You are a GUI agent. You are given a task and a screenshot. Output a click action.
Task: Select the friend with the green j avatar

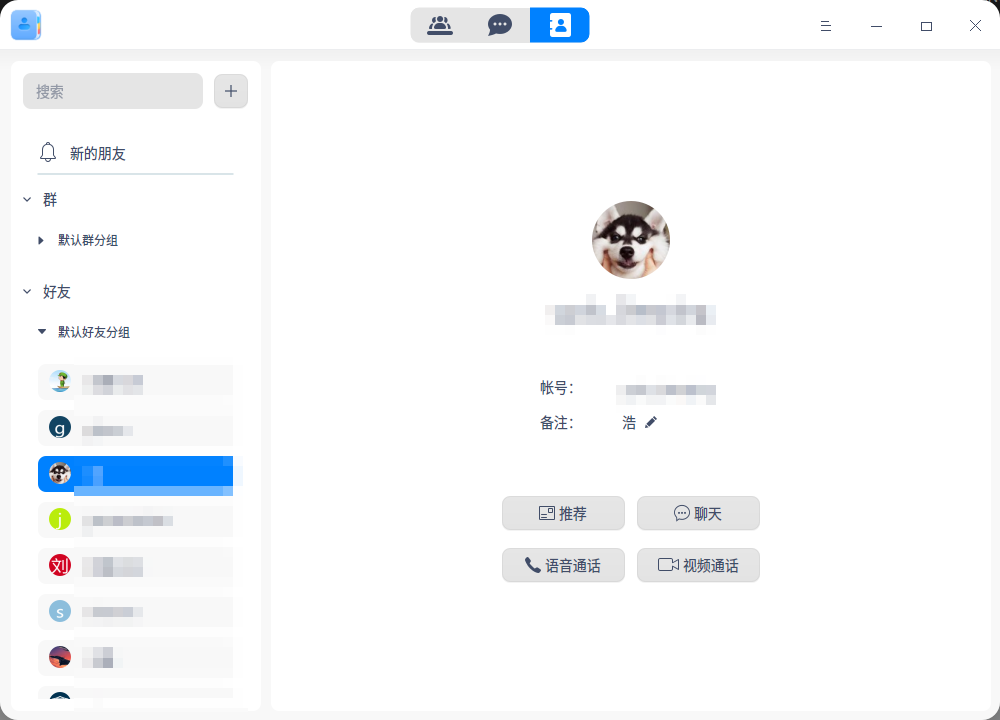click(x=59, y=519)
